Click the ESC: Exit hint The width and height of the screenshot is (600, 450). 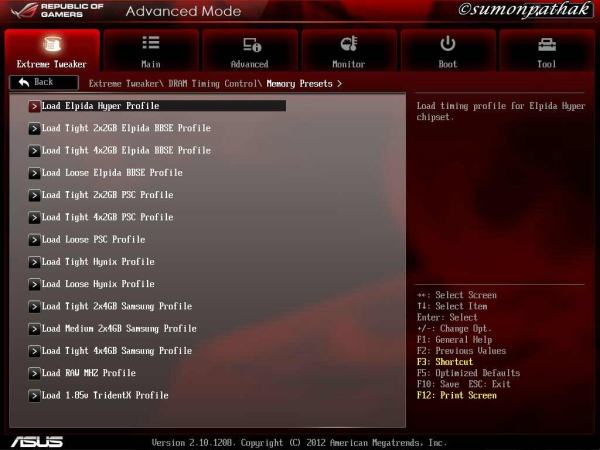pos(490,384)
